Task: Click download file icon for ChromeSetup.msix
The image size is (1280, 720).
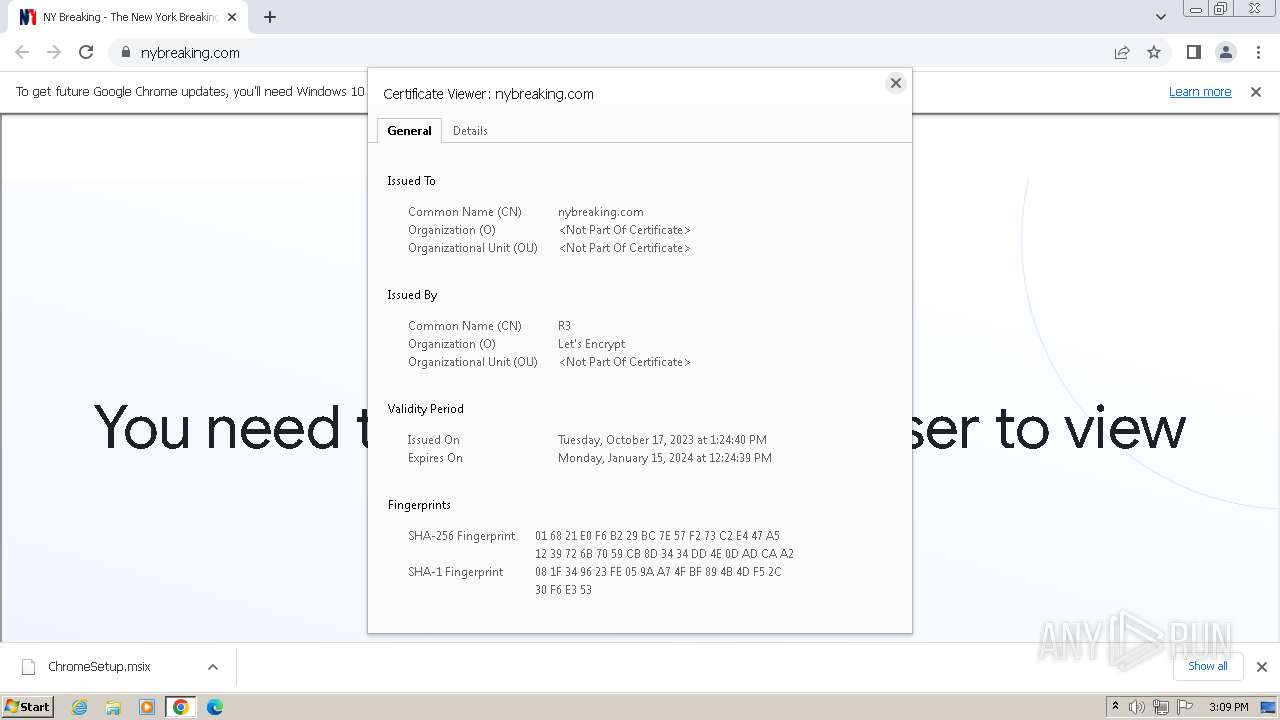Action: tap(29, 667)
